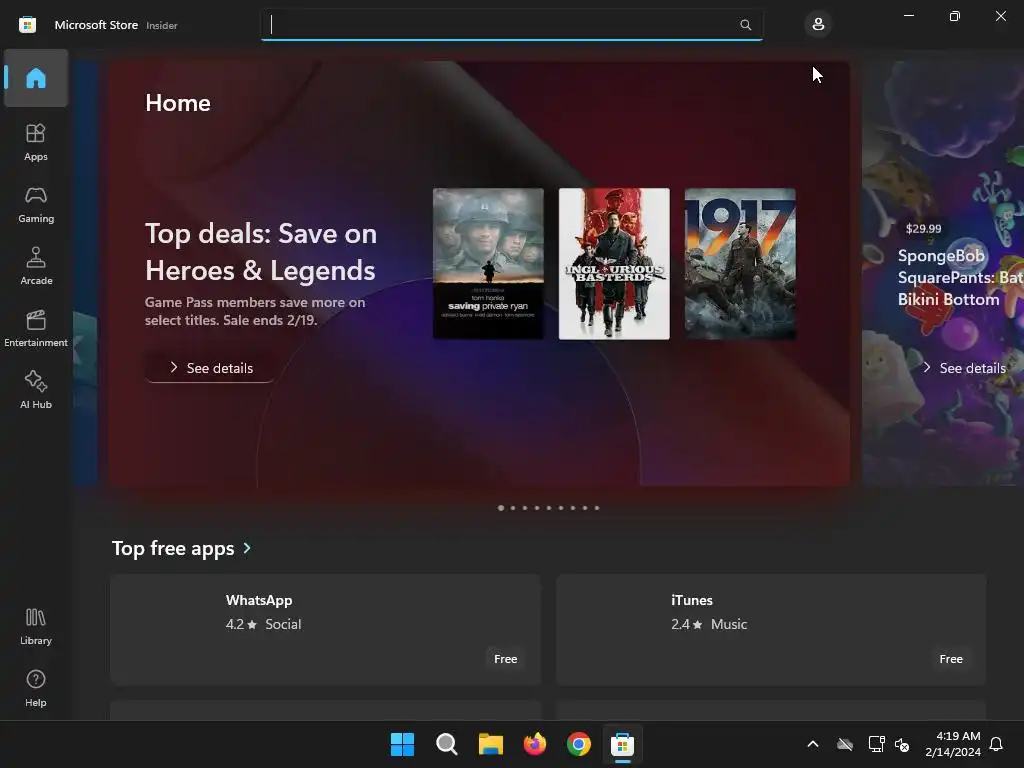Click the Insider label in the title bar

pyautogui.click(x=162, y=25)
